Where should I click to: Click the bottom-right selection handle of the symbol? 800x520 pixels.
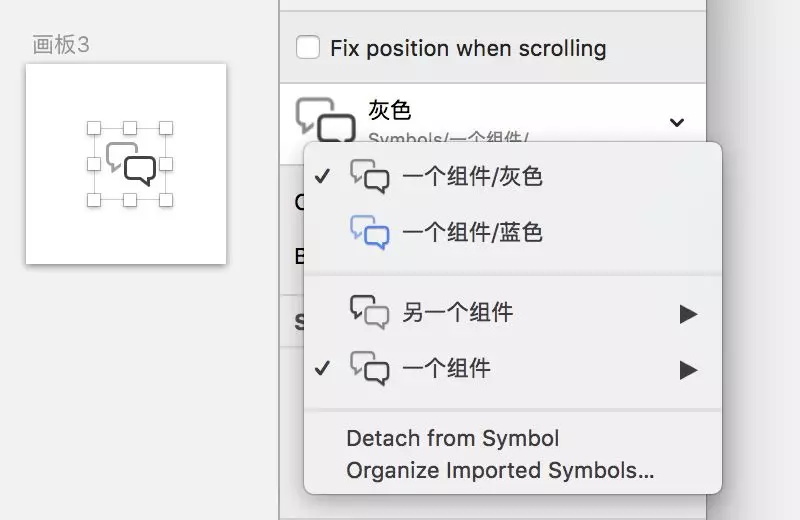(x=166, y=200)
